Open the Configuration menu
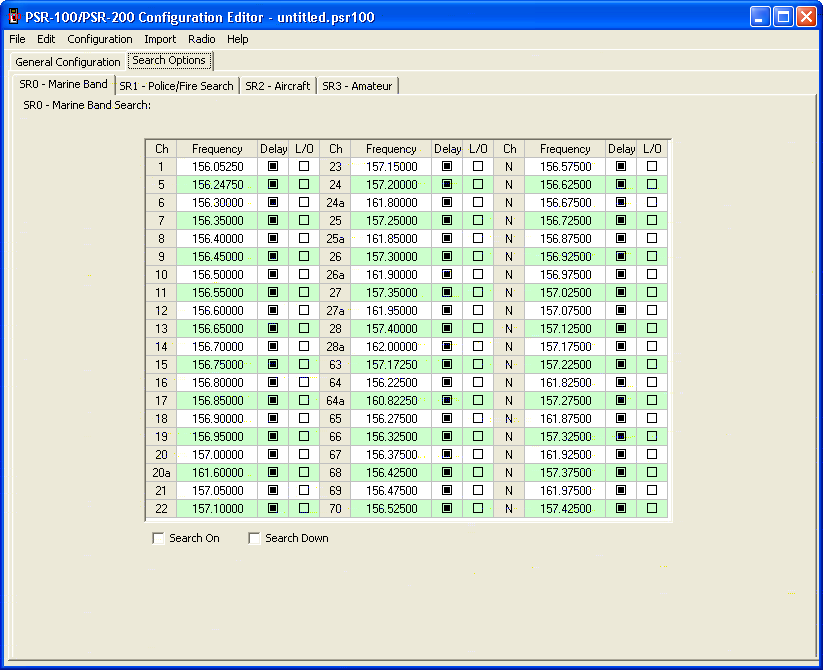 click(x=100, y=39)
